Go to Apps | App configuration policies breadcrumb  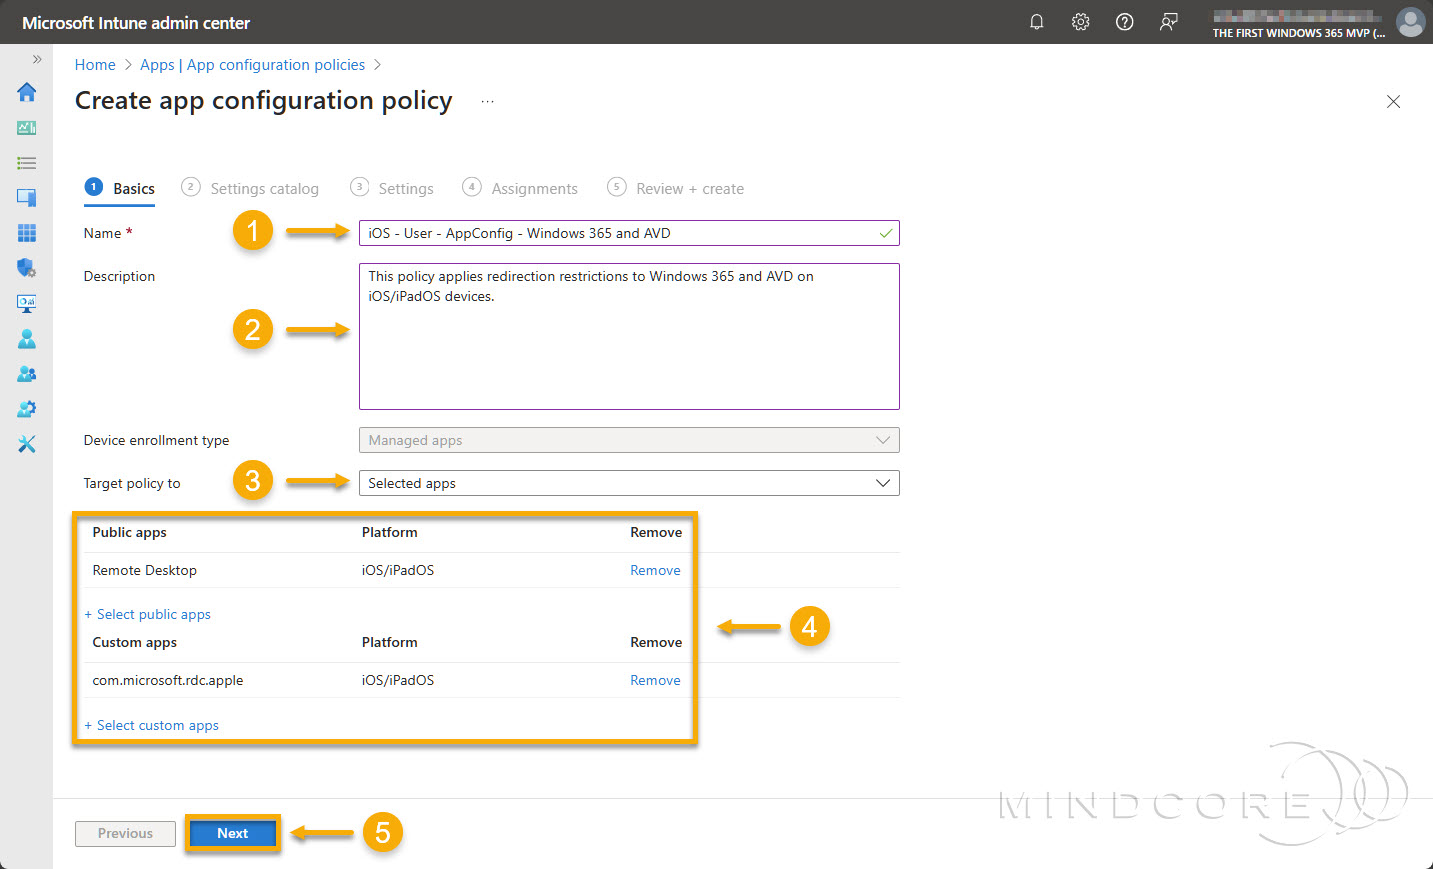pos(253,65)
